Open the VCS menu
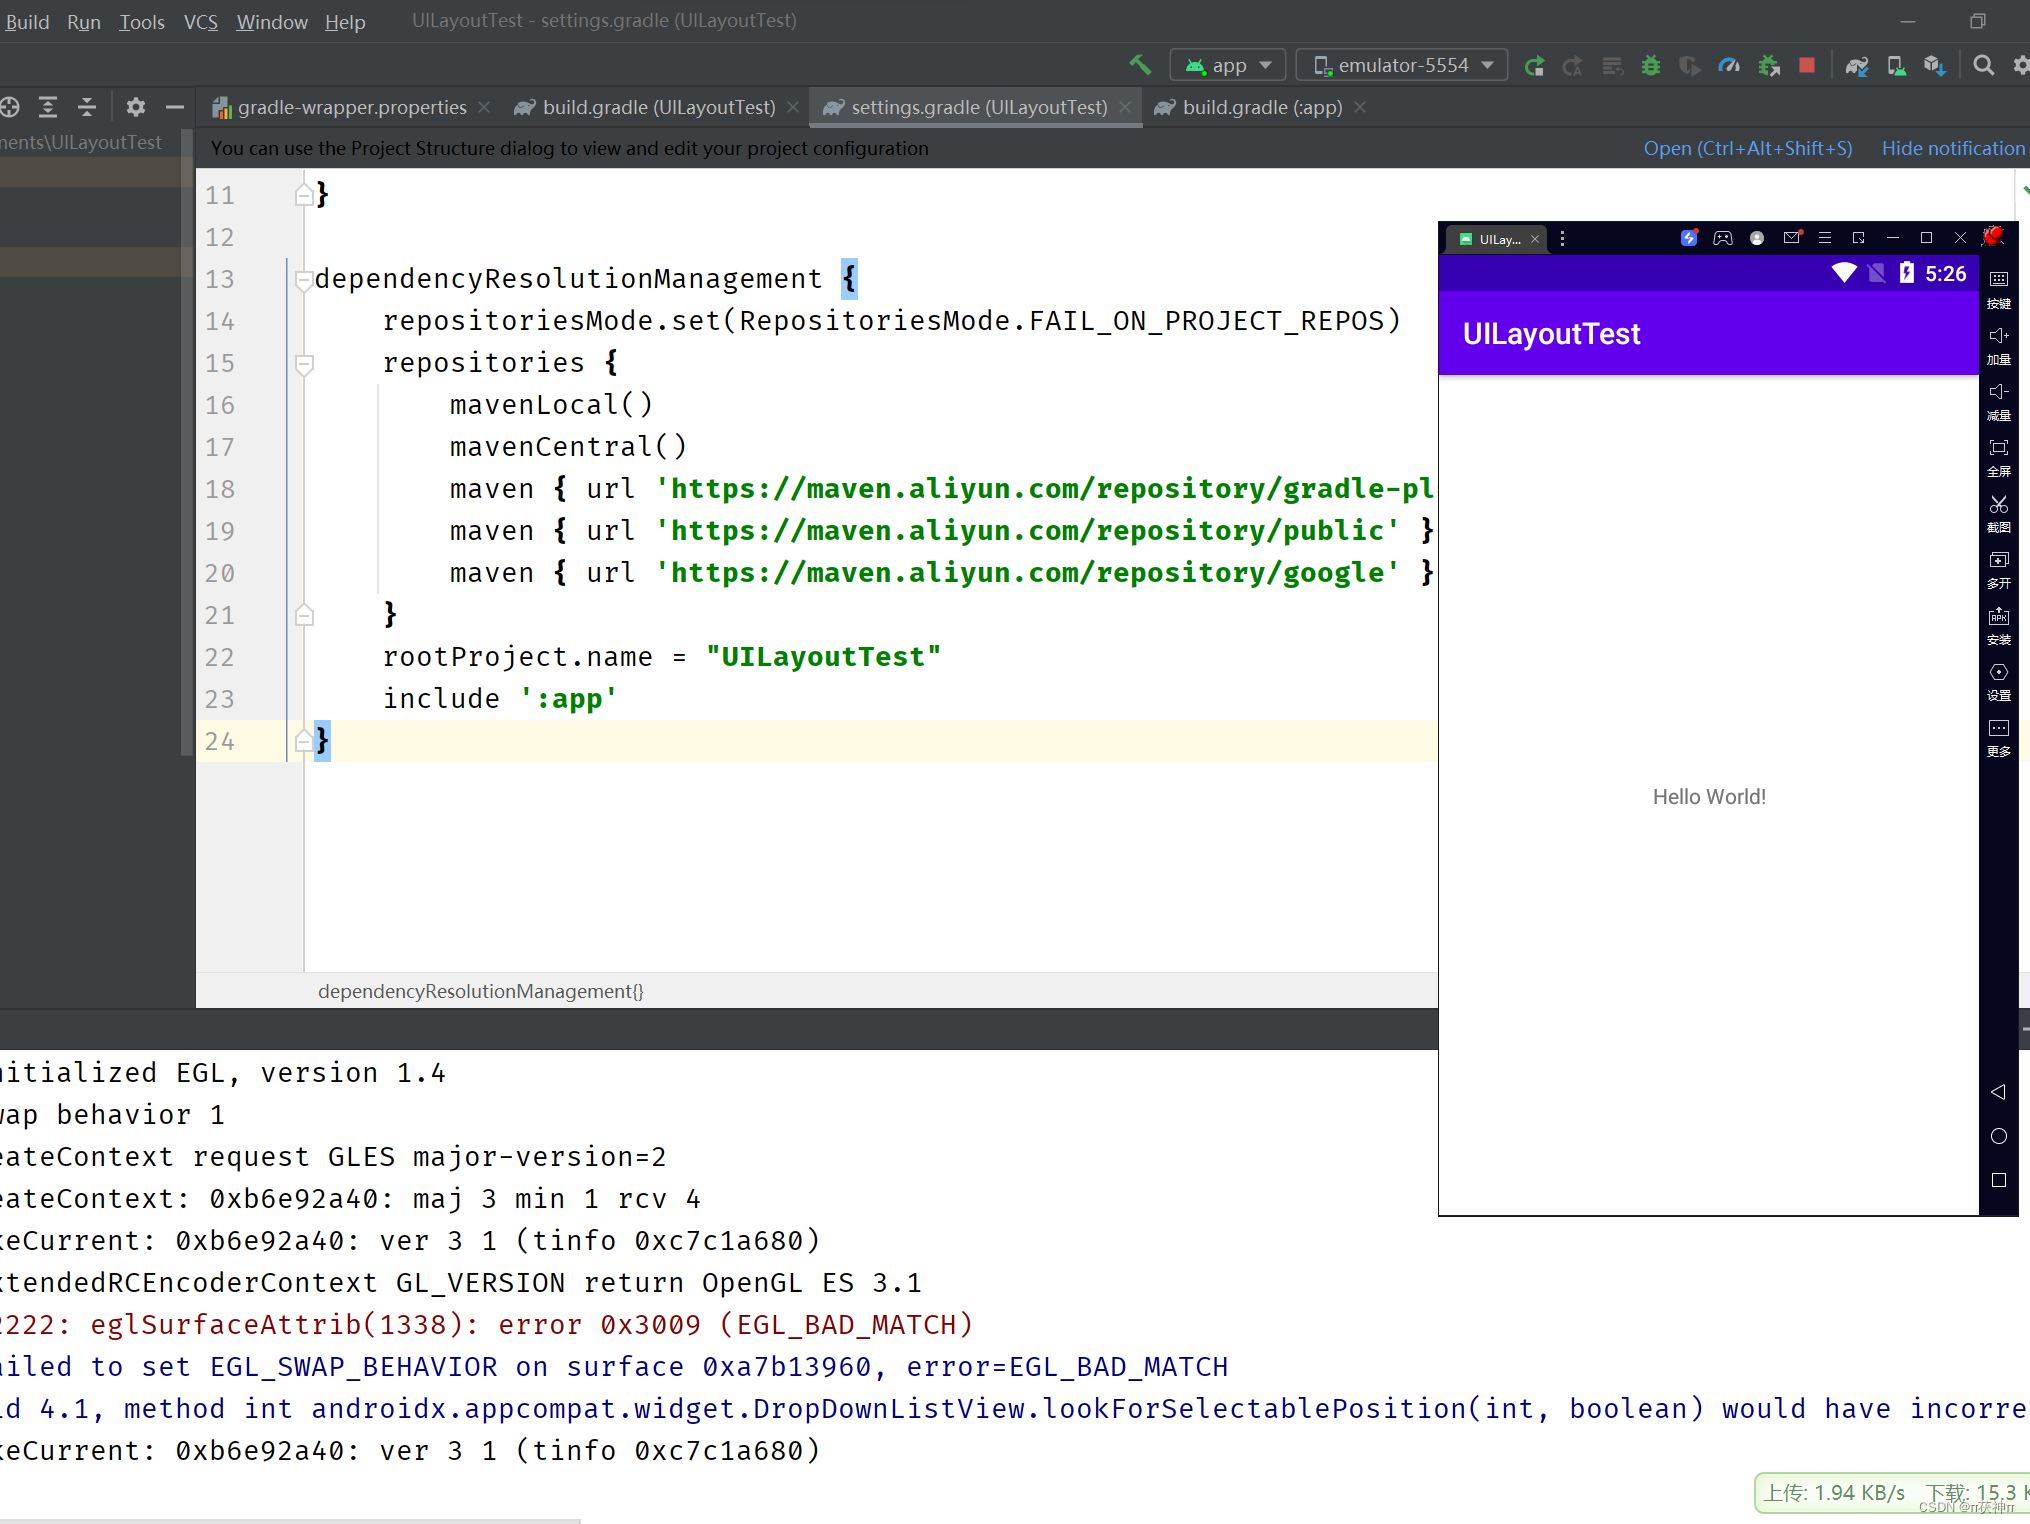This screenshot has width=2030, height=1524. (x=200, y=21)
